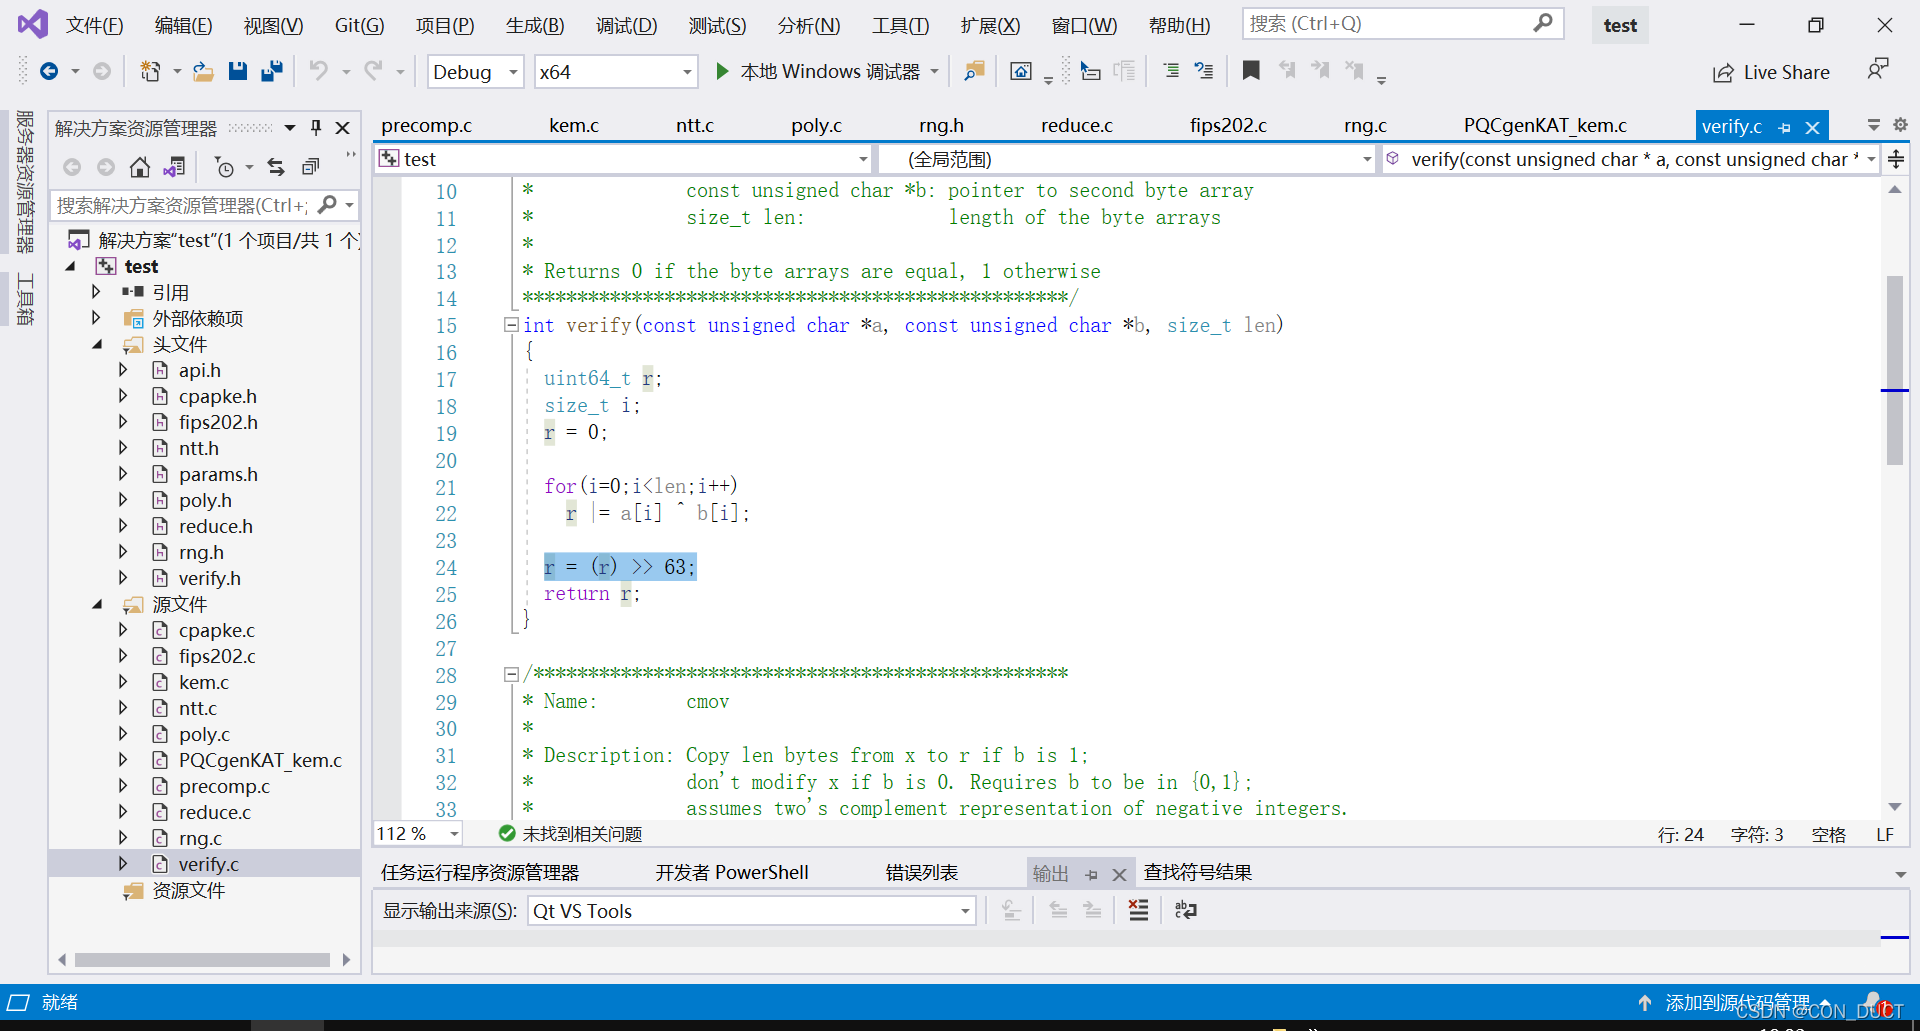
Task: Toggle pin on the output panel tab
Action: click(1091, 874)
